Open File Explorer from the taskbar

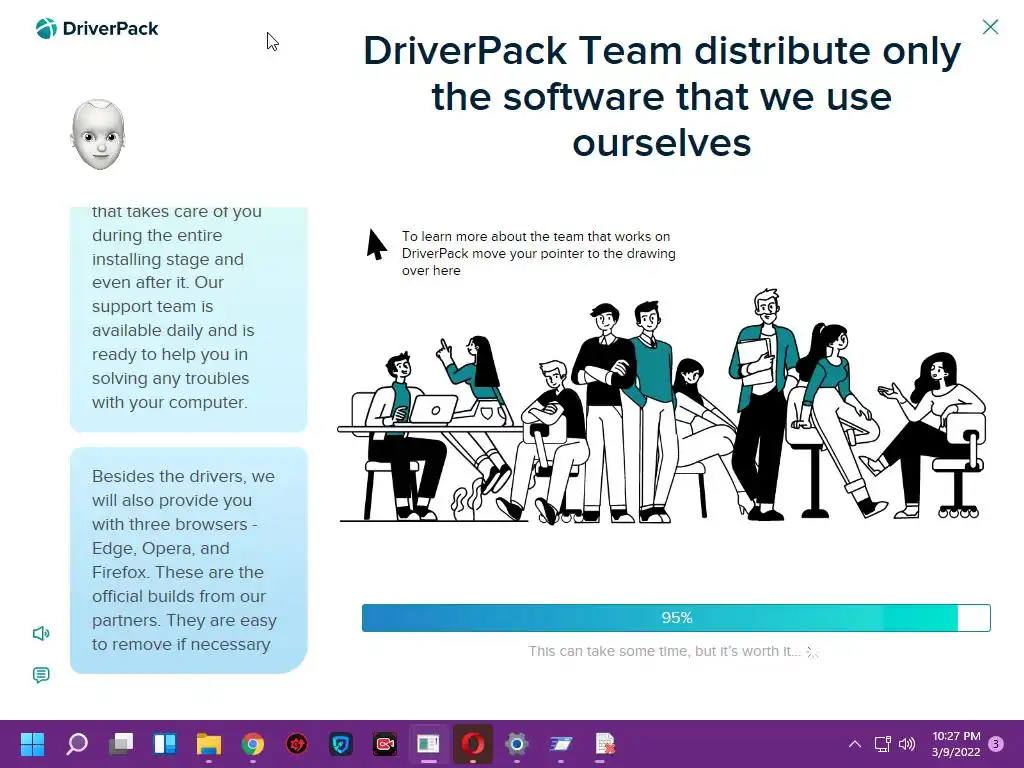209,744
